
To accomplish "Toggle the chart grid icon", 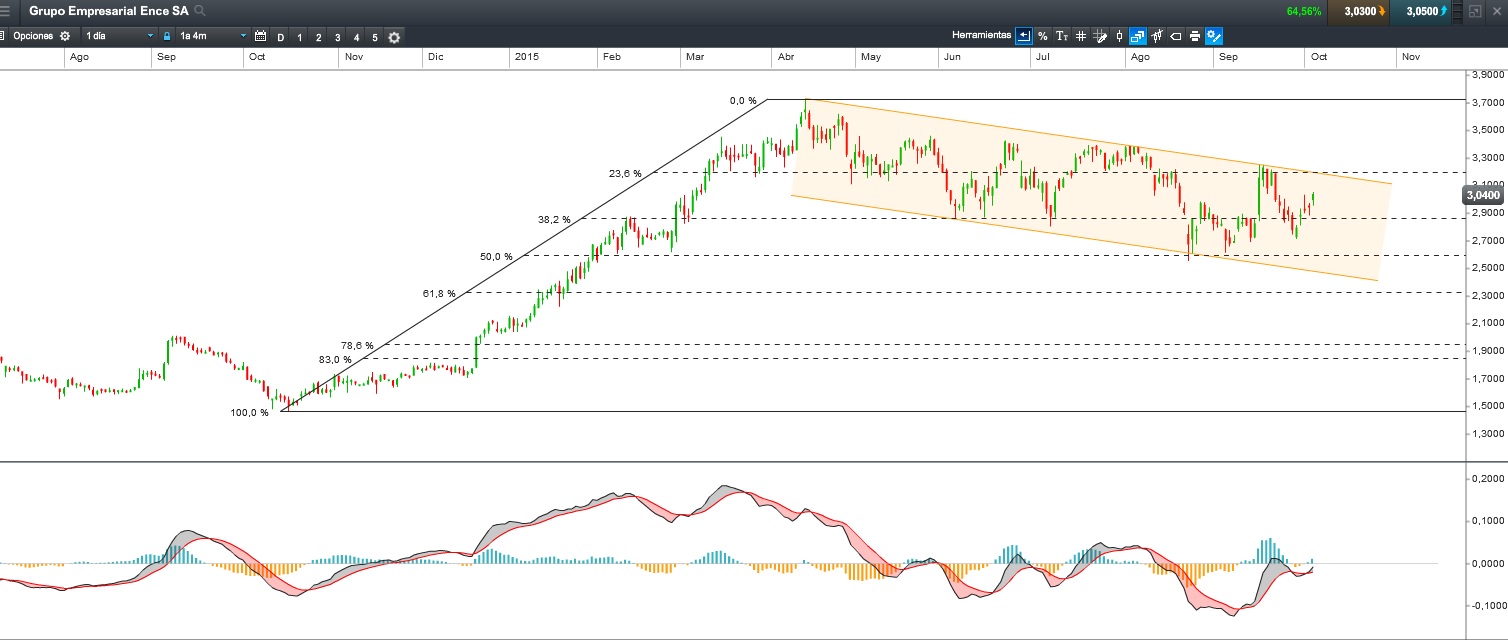I will (1081, 36).
